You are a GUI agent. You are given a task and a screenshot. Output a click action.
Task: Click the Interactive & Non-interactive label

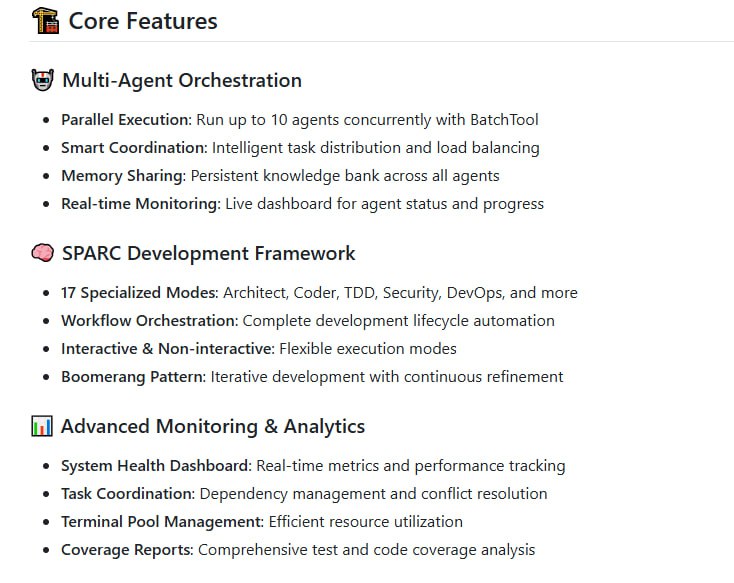click(167, 349)
